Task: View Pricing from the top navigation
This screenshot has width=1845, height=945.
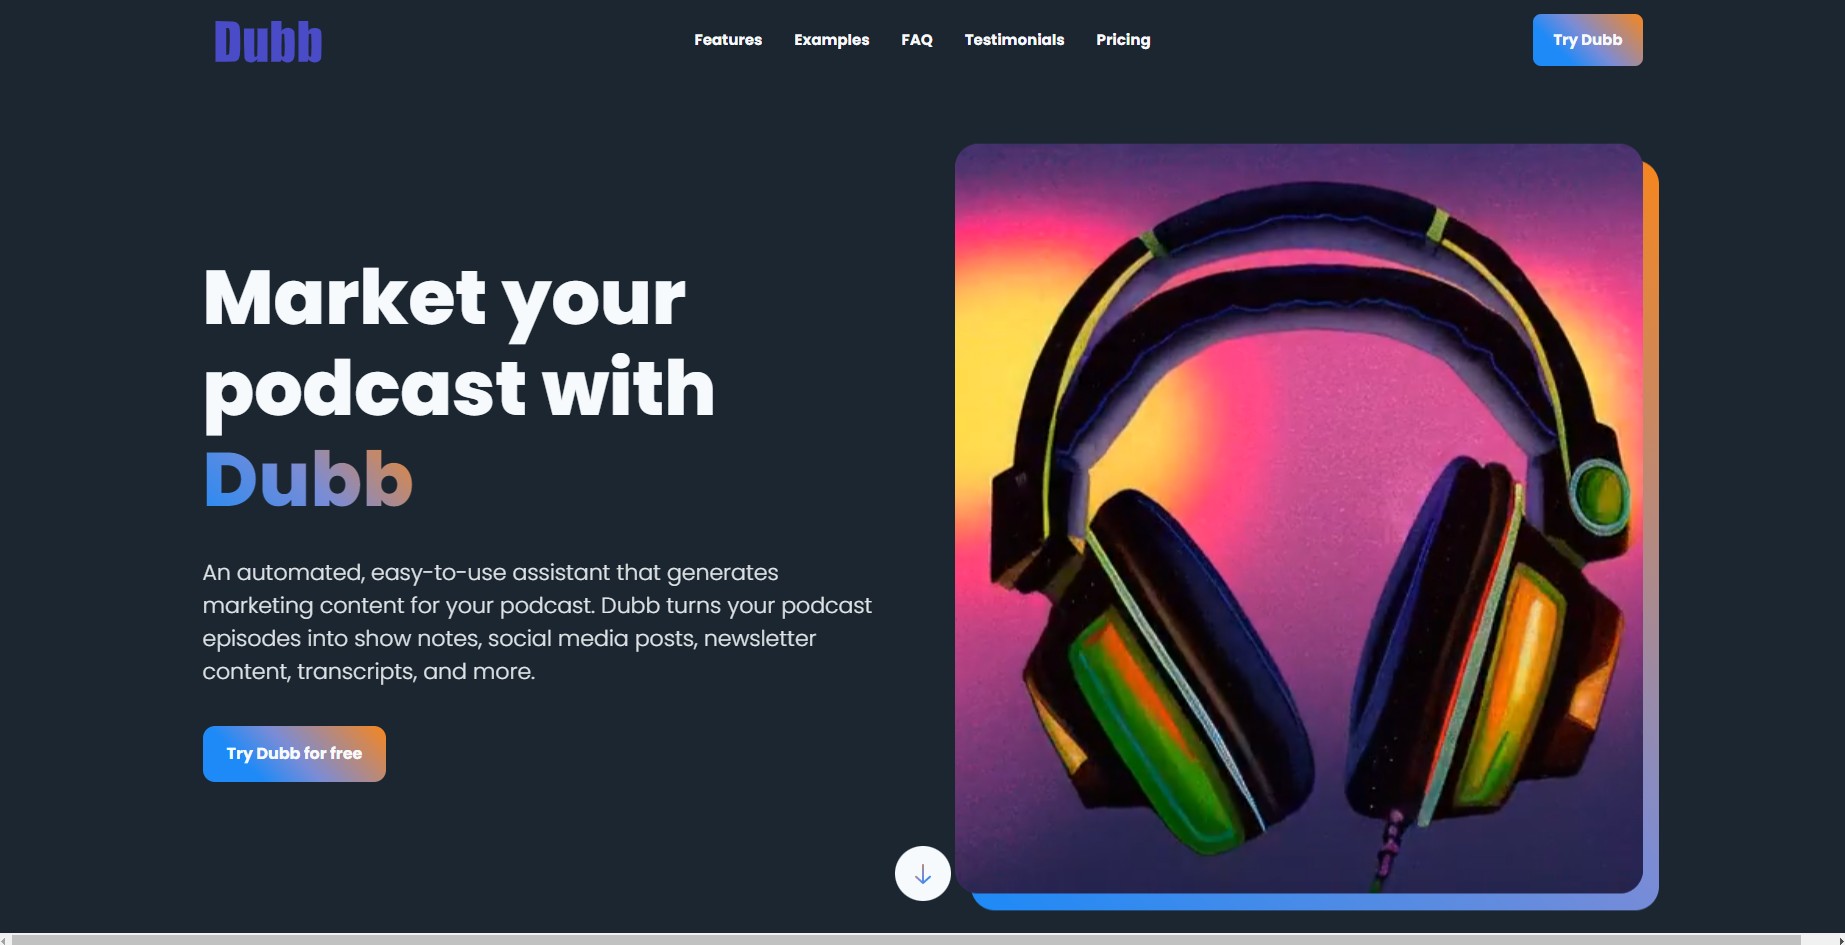Action: coord(1123,40)
